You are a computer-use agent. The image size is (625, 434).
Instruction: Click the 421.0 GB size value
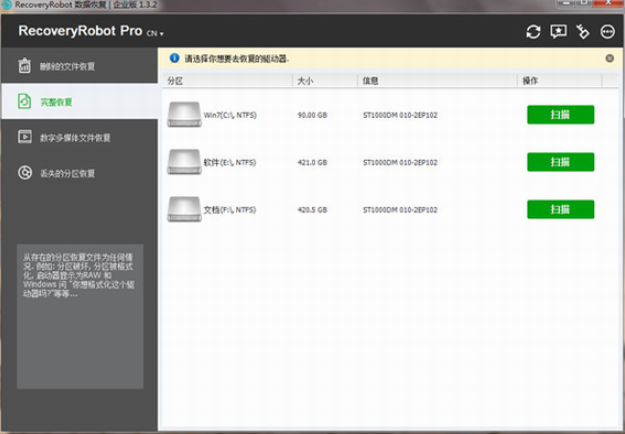coord(312,163)
